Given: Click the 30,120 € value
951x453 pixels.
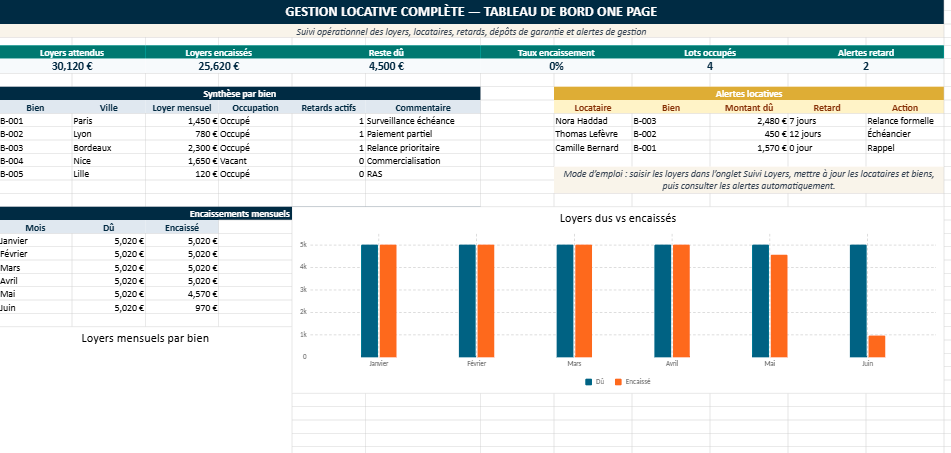Looking at the screenshot, I should 72,67.
